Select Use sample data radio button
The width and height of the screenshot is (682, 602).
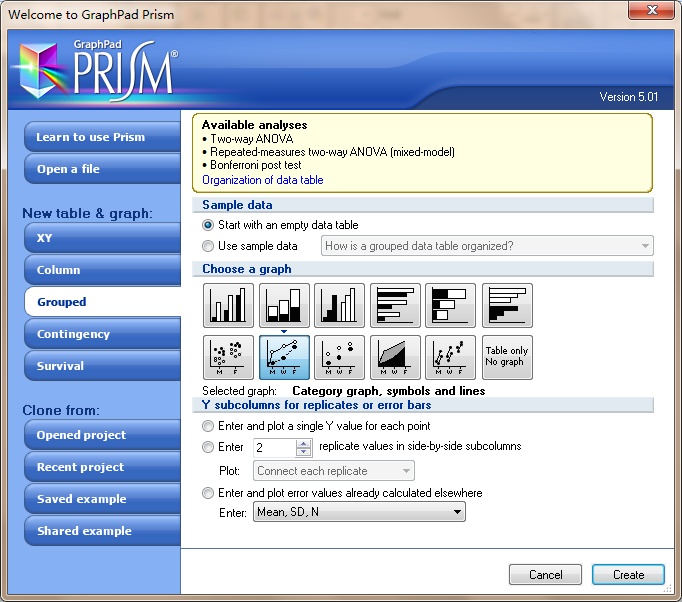[208, 246]
